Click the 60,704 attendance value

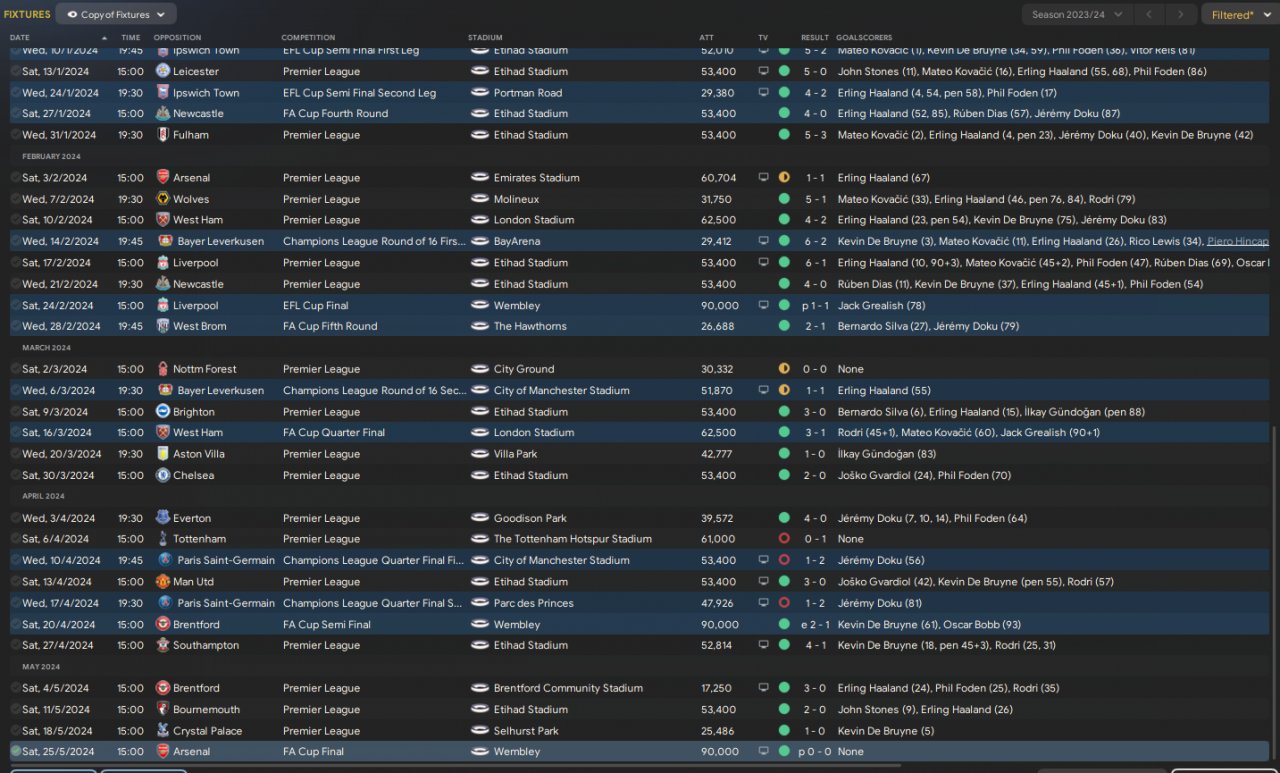pos(719,178)
